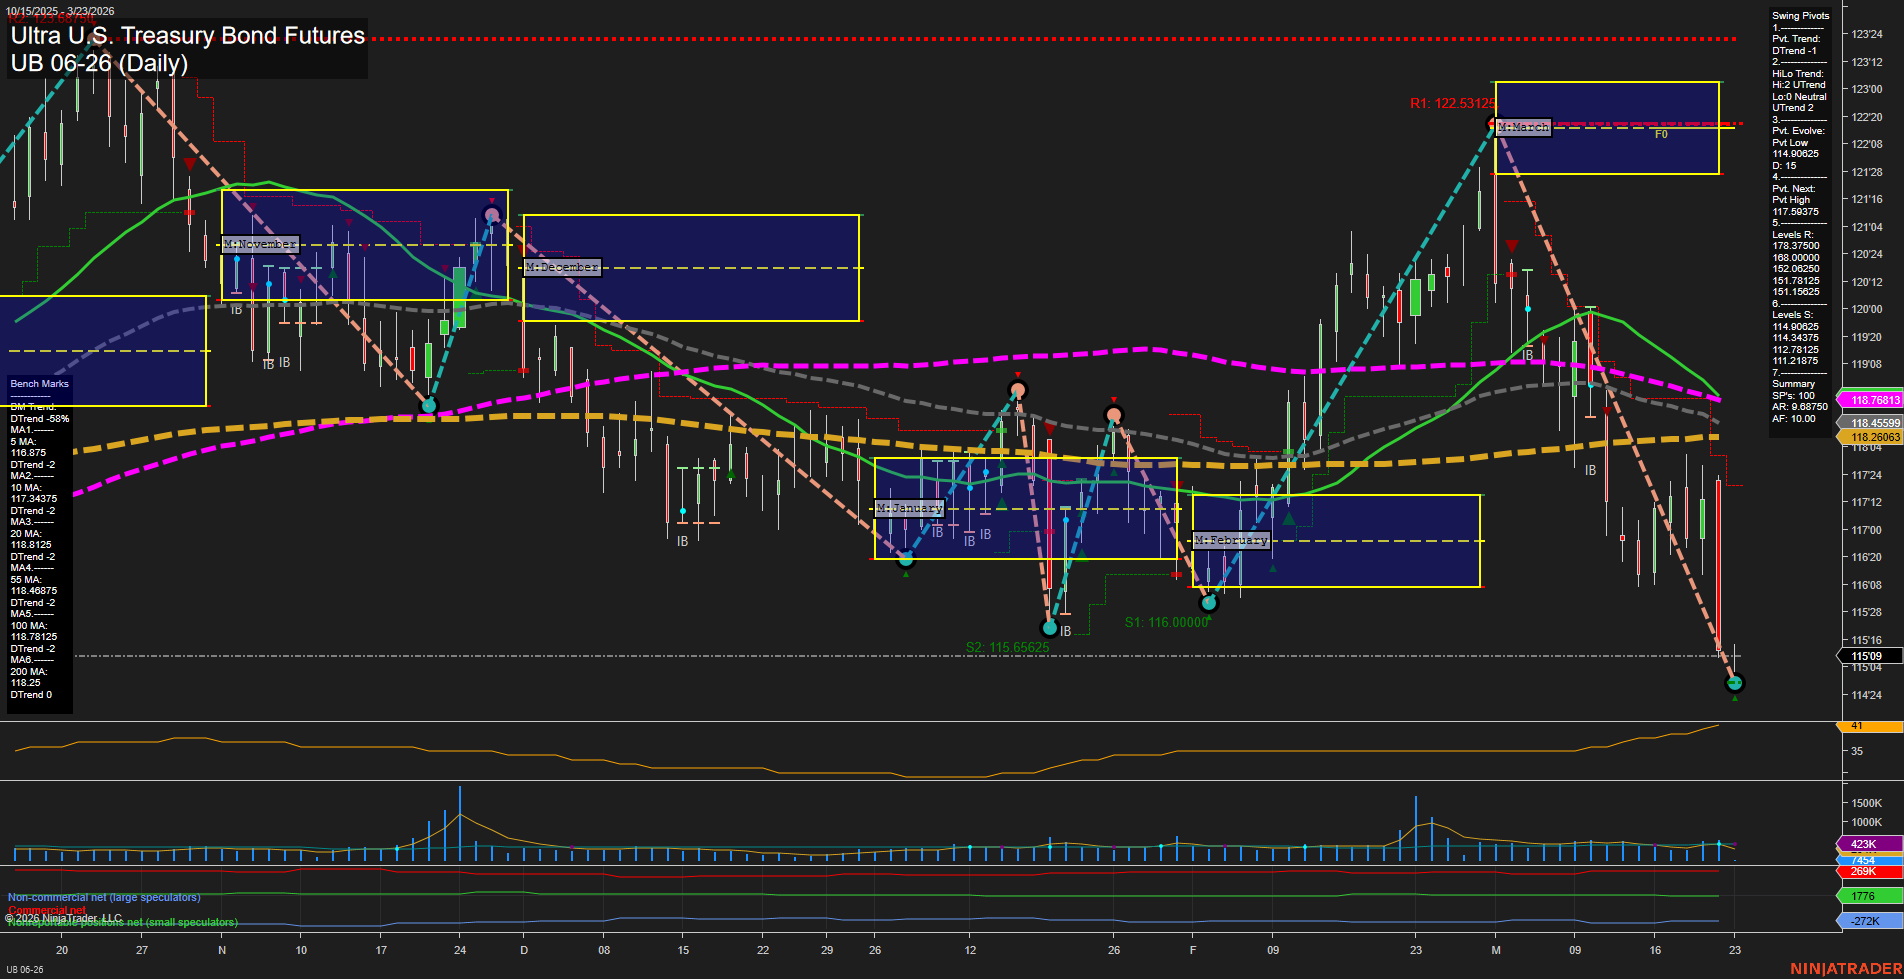Click the NinjaTrader logo

1843,968
